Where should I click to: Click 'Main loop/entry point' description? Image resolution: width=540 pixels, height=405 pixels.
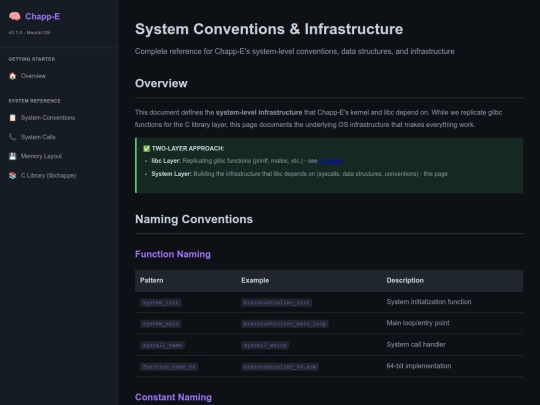tap(418, 323)
